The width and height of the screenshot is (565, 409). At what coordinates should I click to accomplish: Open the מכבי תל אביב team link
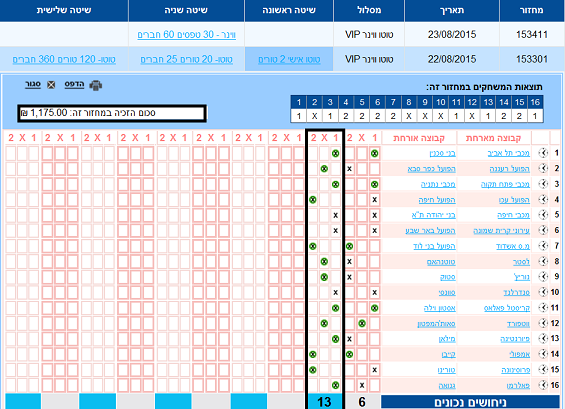(508, 154)
